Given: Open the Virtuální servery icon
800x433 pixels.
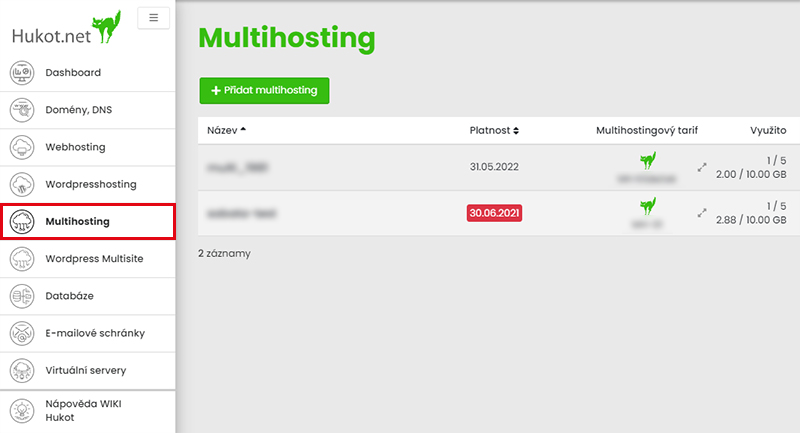Looking at the screenshot, I should pos(22,370).
